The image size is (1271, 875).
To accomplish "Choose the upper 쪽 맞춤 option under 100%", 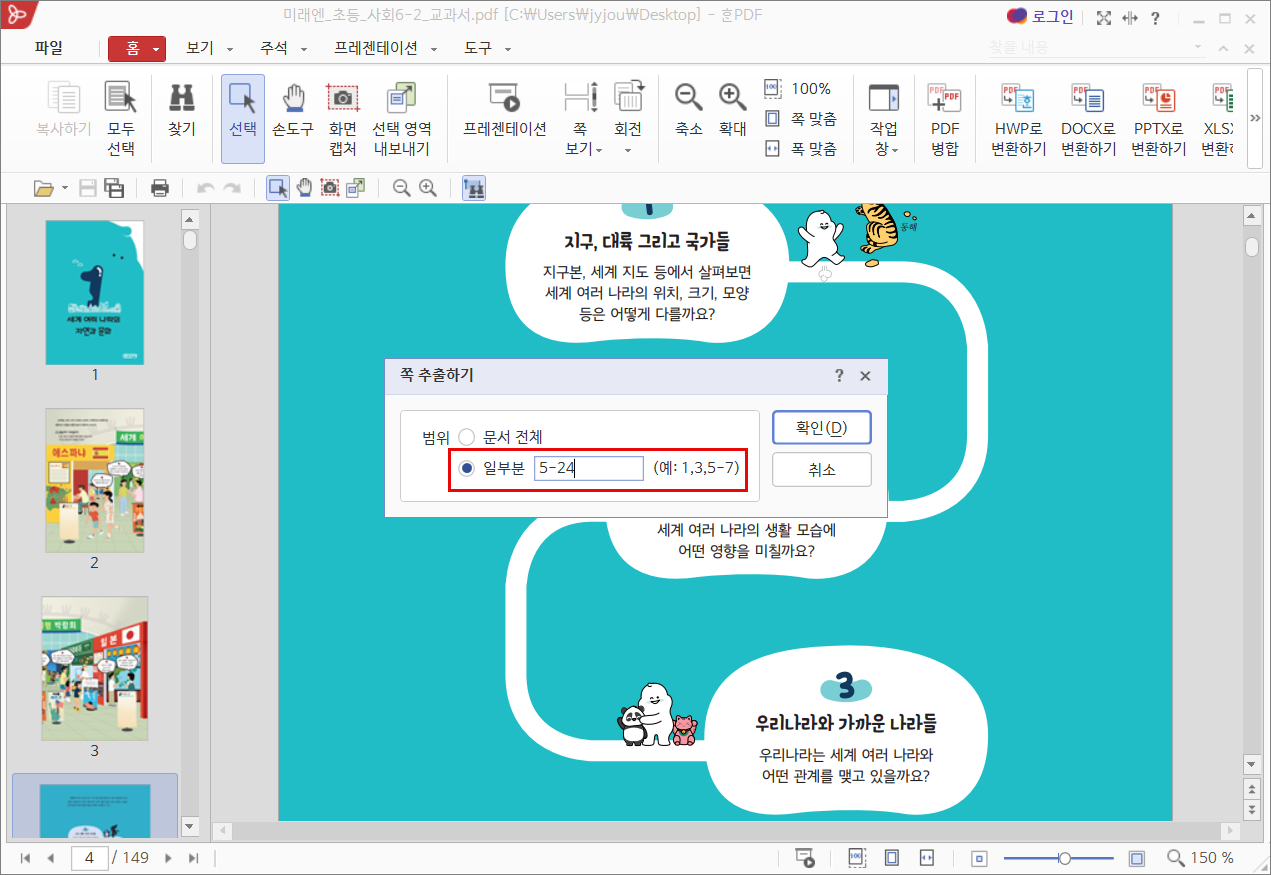I will click(x=800, y=118).
